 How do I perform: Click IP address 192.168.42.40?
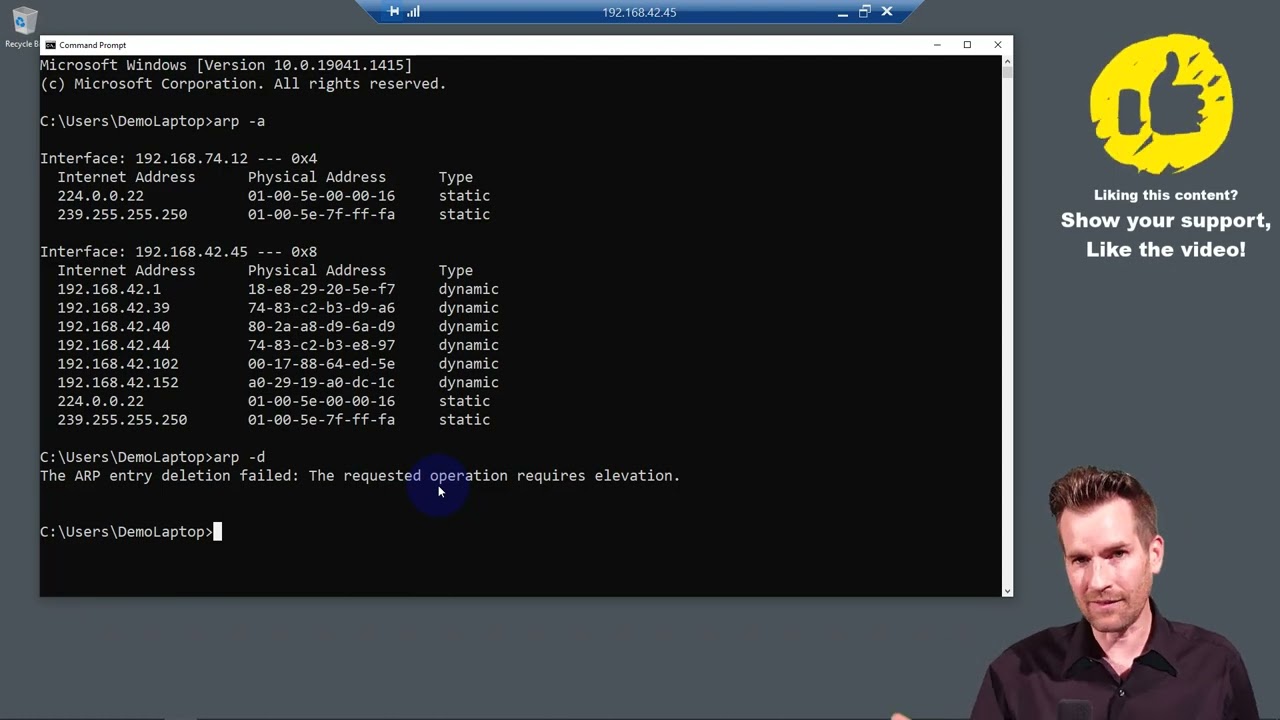click(113, 327)
